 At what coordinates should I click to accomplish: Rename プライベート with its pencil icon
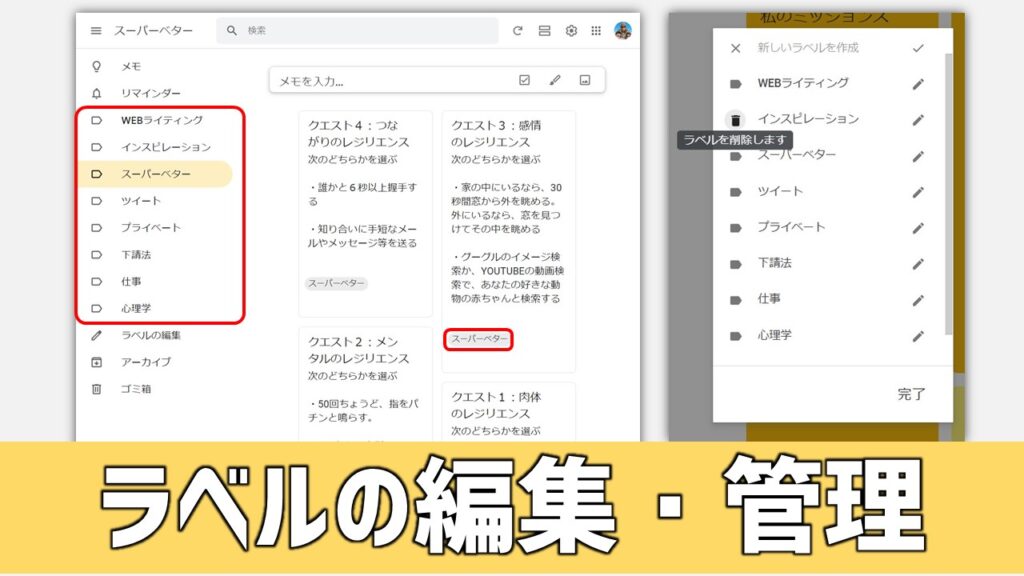point(918,229)
